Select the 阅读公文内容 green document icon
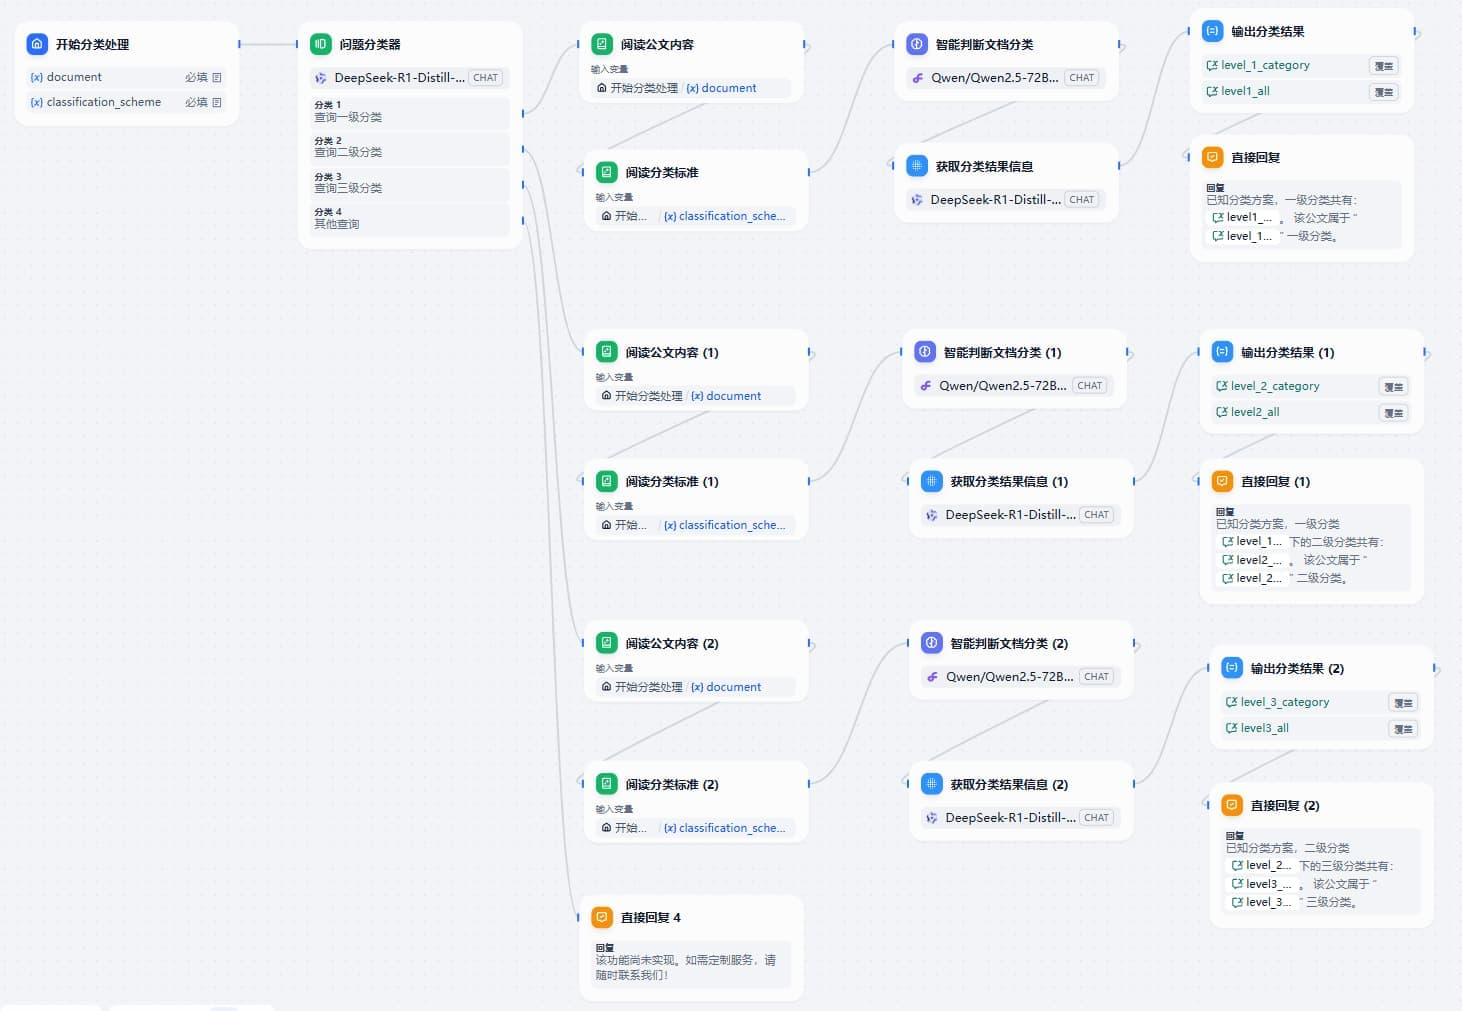1462x1011 pixels. tap(602, 44)
